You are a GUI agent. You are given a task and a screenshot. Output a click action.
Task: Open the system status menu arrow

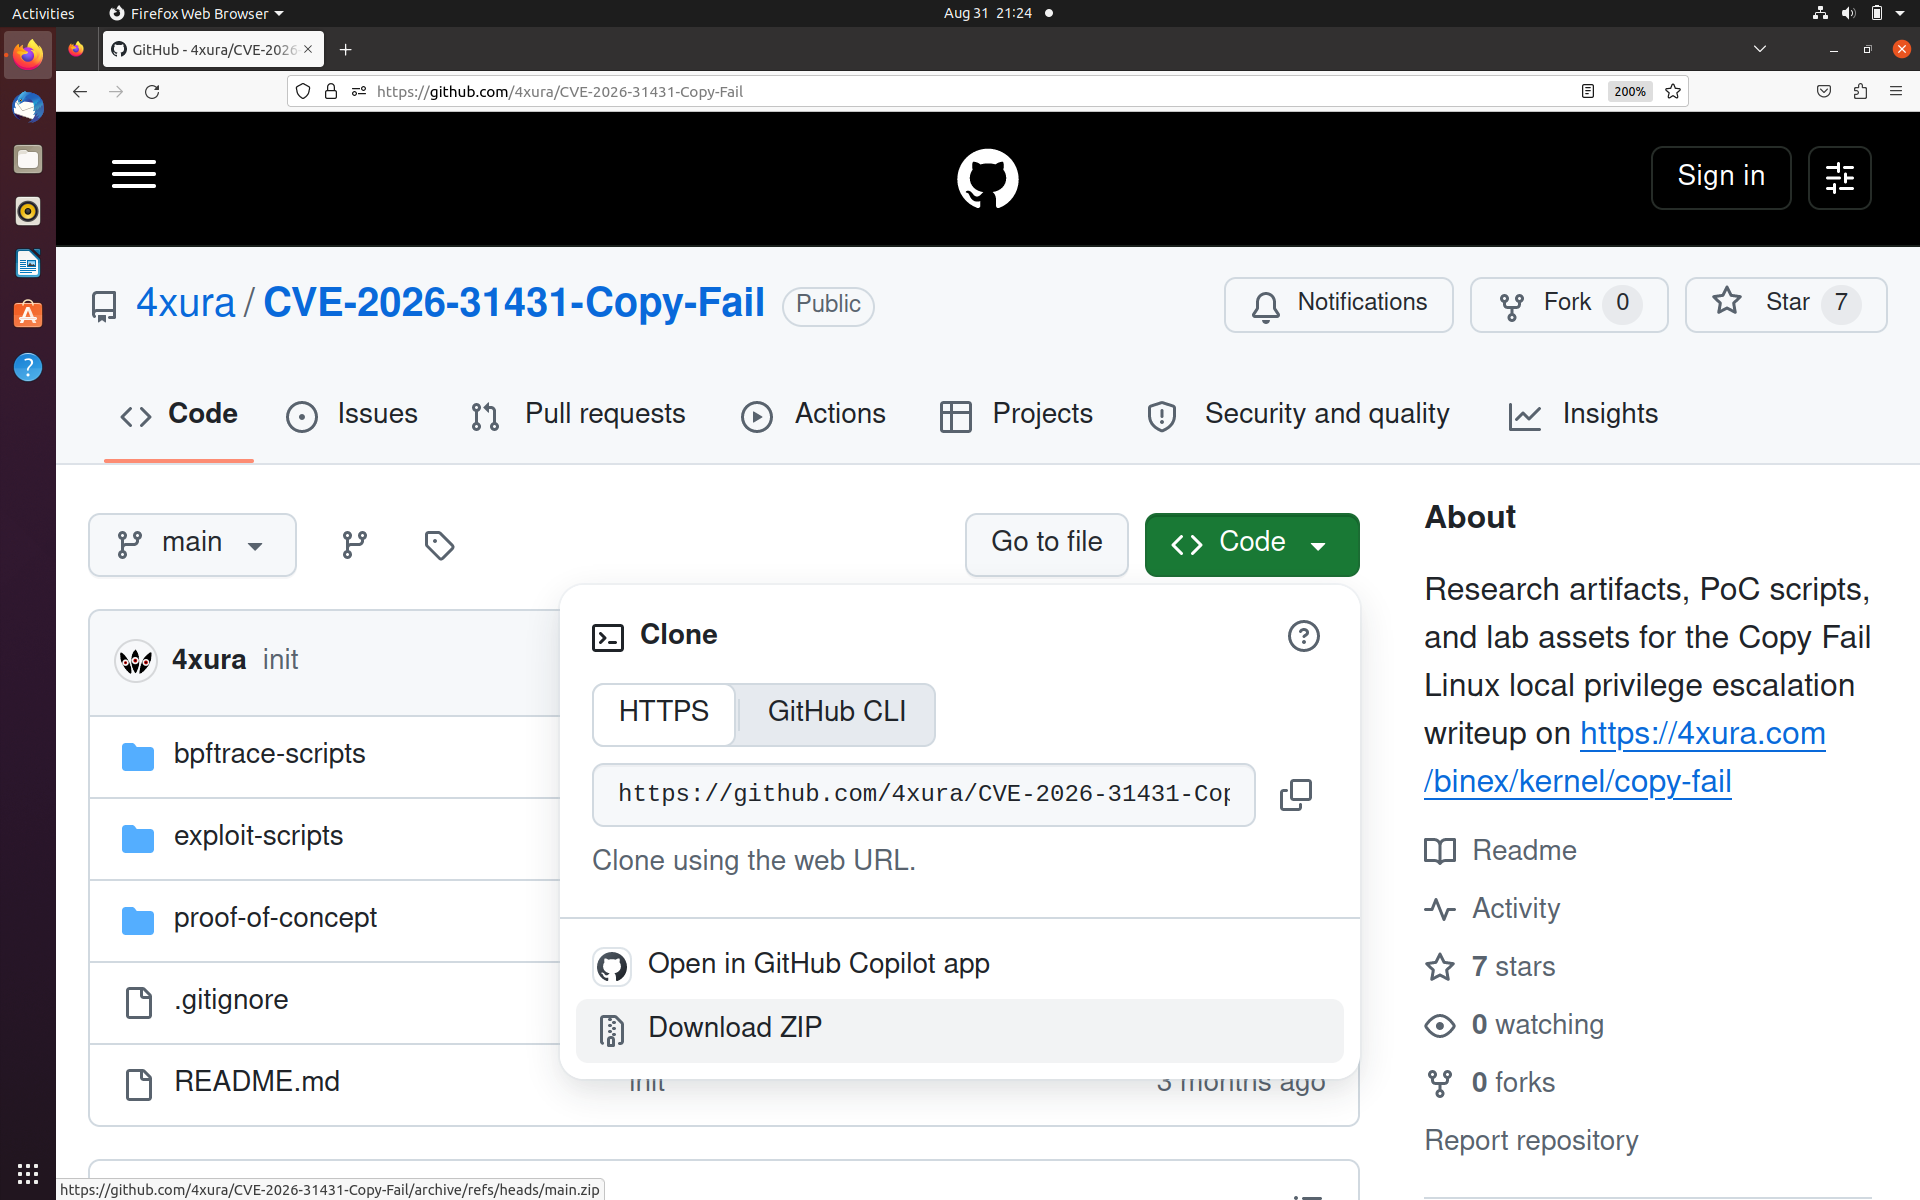coord(1900,13)
